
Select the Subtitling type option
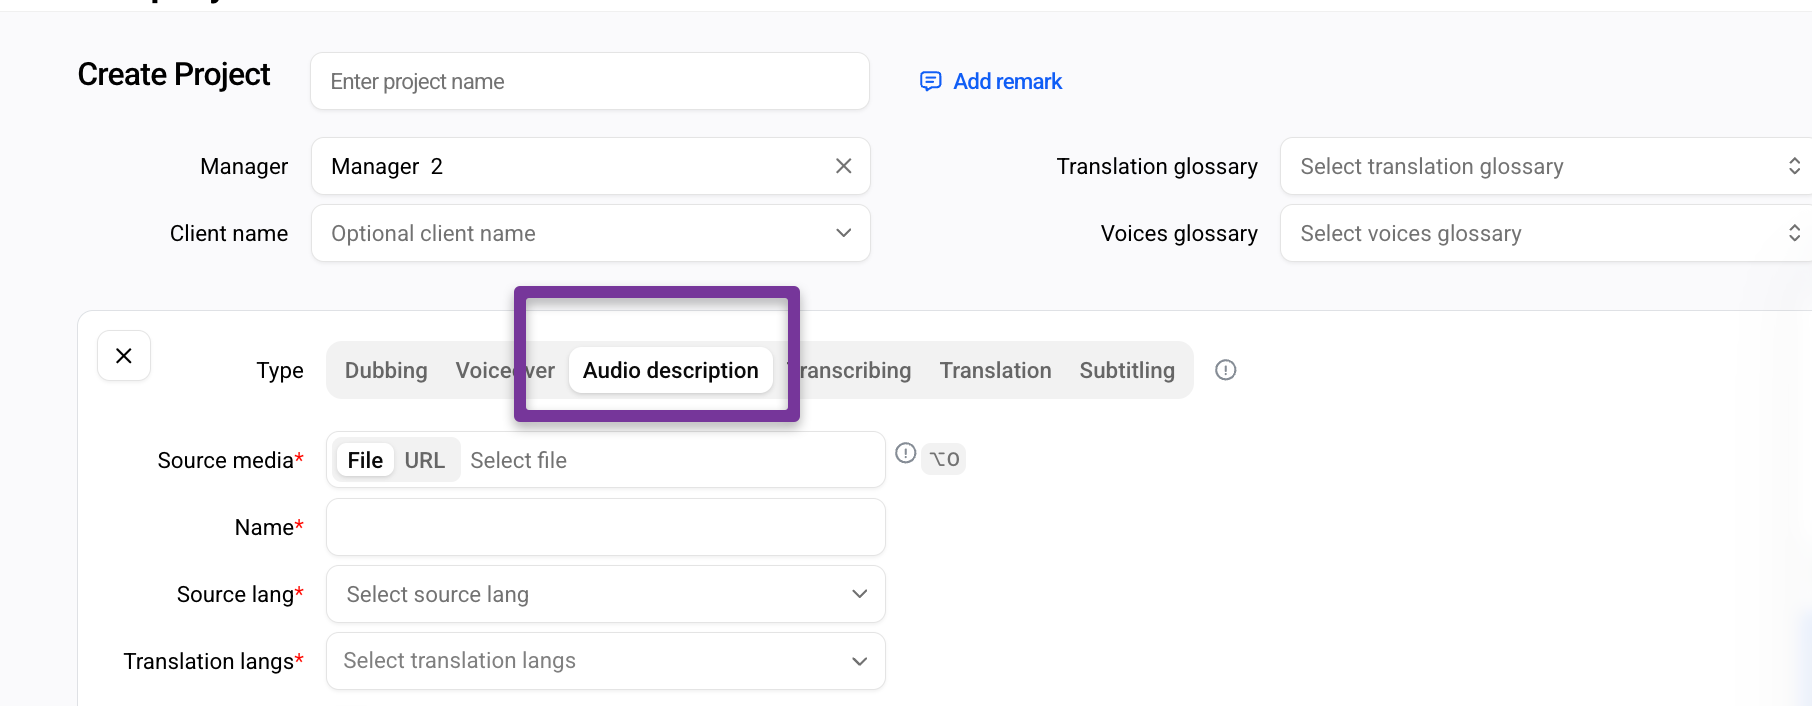click(x=1127, y=370)
